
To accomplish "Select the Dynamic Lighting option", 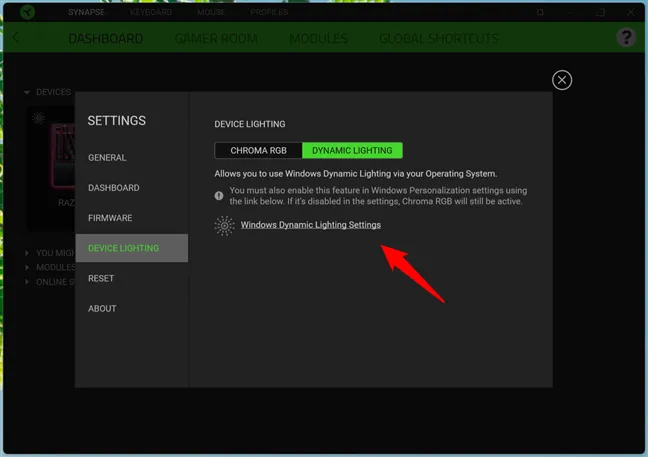I will (x=352, y=150).
